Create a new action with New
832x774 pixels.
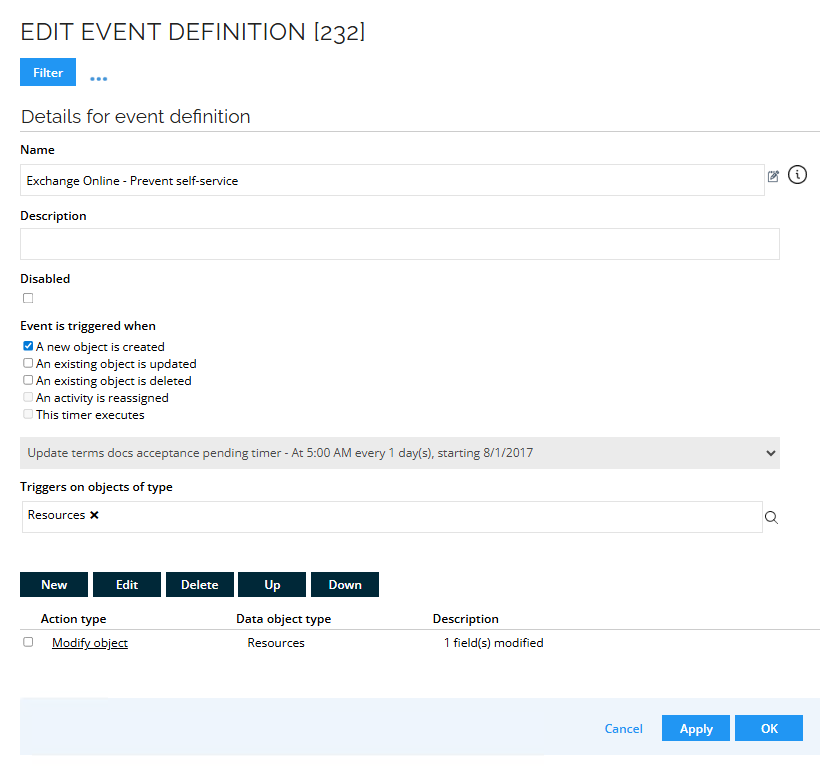pyautogui.click(x=53, y=584)
